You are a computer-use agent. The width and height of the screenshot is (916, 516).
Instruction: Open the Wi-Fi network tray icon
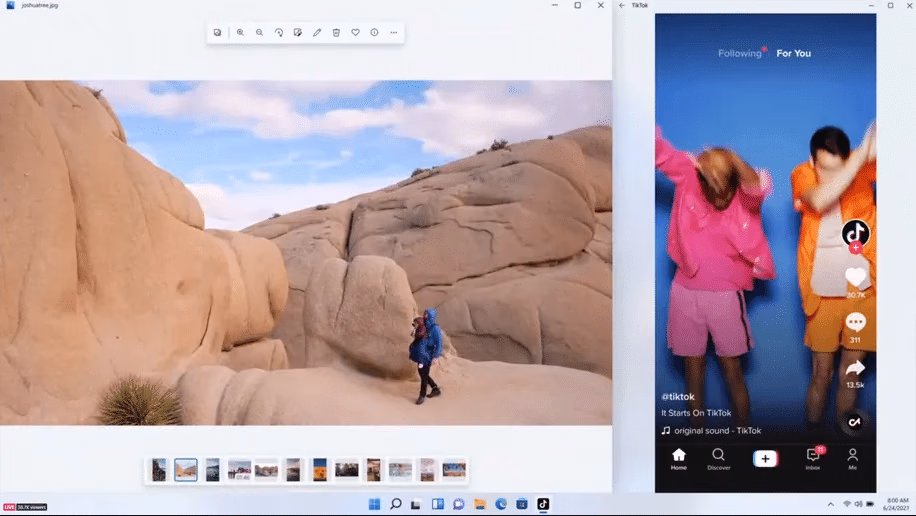pyautogui.click(x=847, y=504)
